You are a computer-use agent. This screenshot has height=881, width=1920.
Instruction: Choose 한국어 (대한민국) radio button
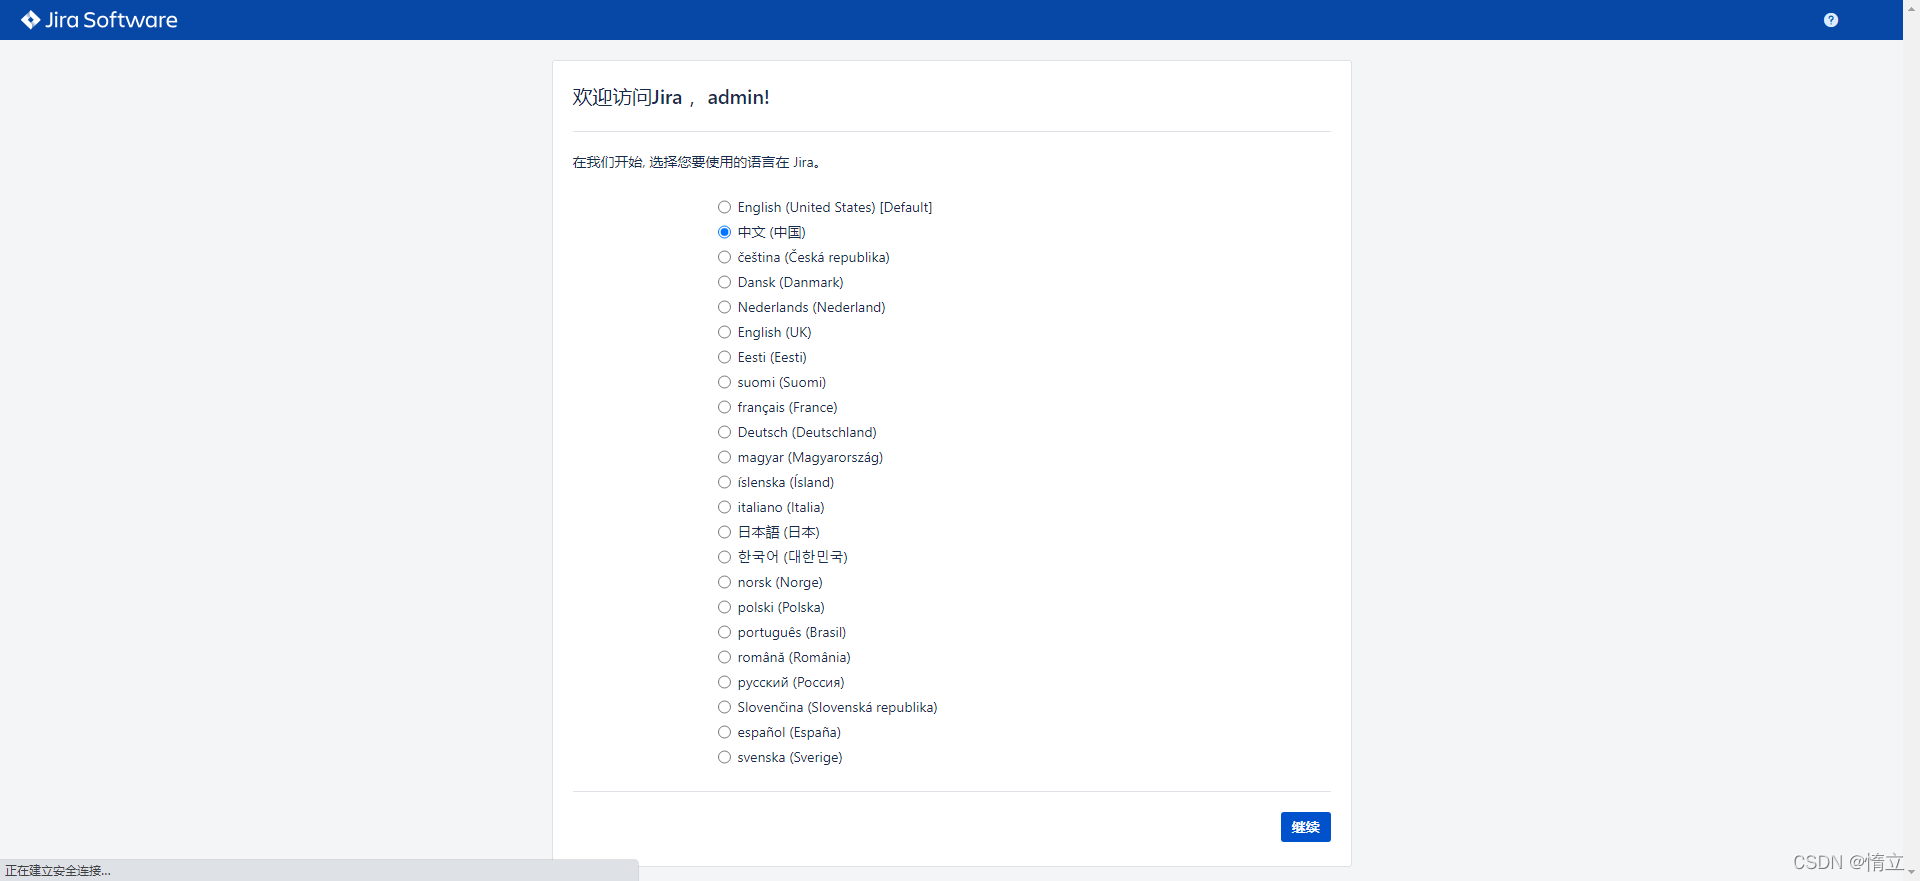(x=724, y=557)
